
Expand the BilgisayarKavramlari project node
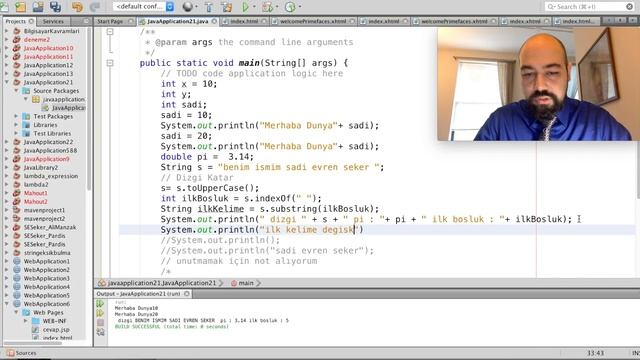[x=7, y=31]
